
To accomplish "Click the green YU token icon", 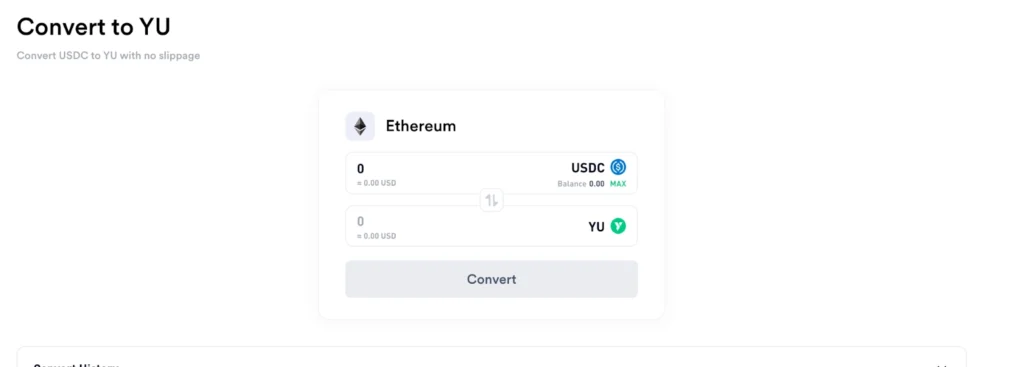I will coord(618,227).
